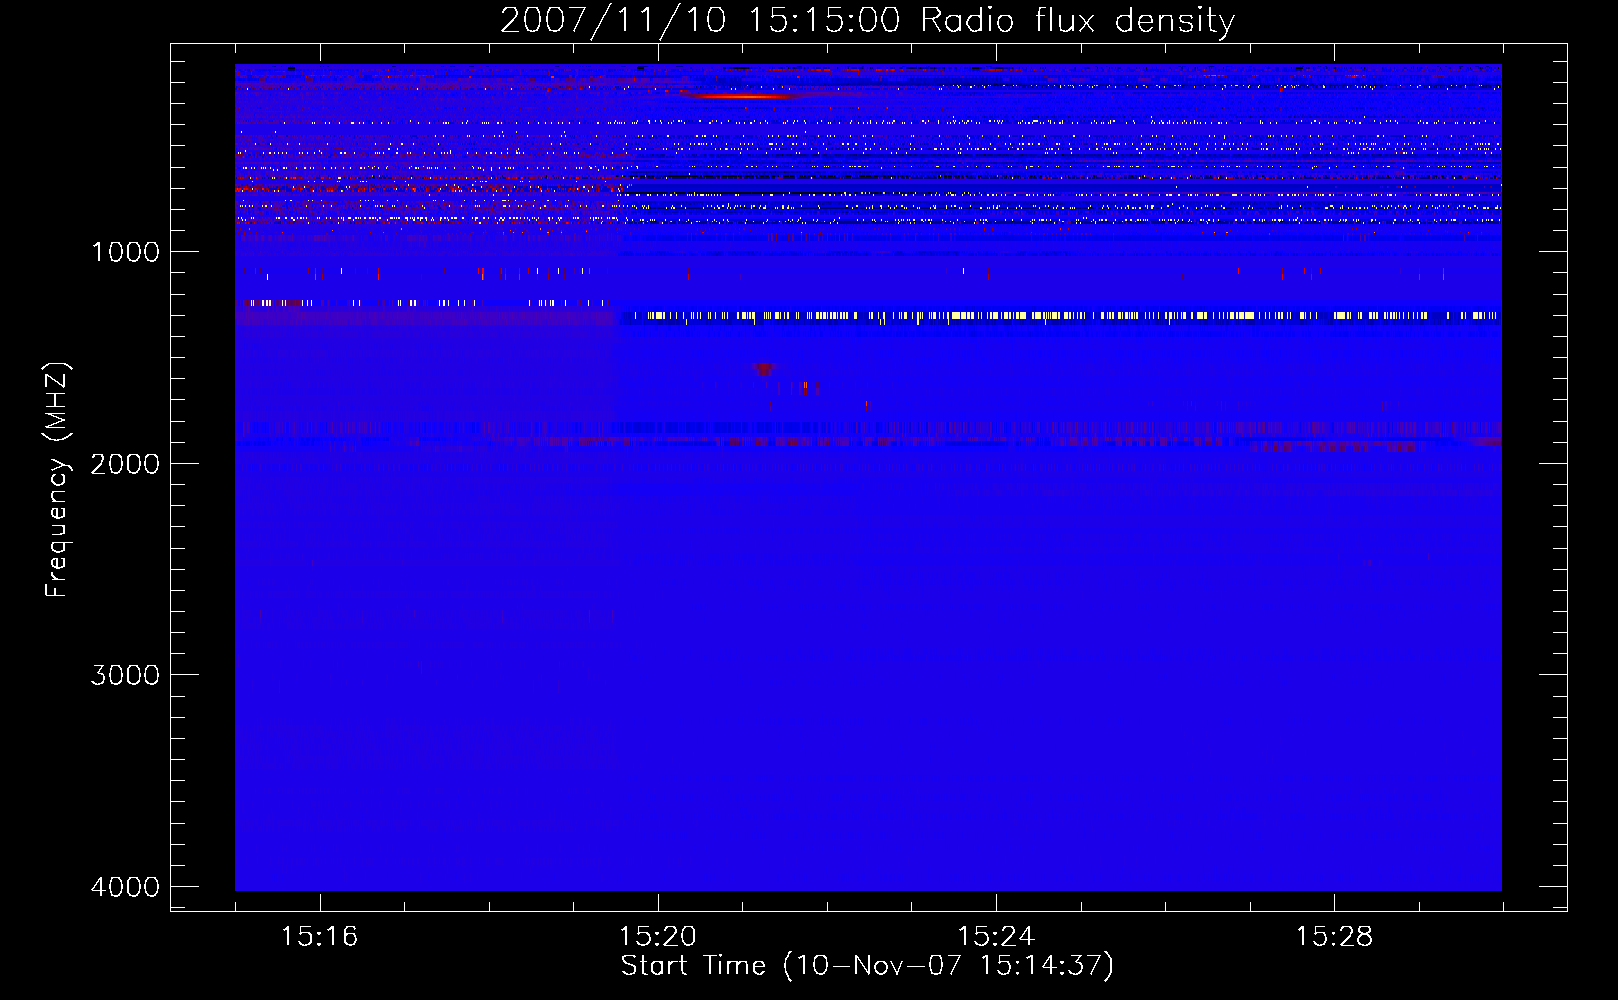Click the 15:16 time tick label

click(320, 937)
